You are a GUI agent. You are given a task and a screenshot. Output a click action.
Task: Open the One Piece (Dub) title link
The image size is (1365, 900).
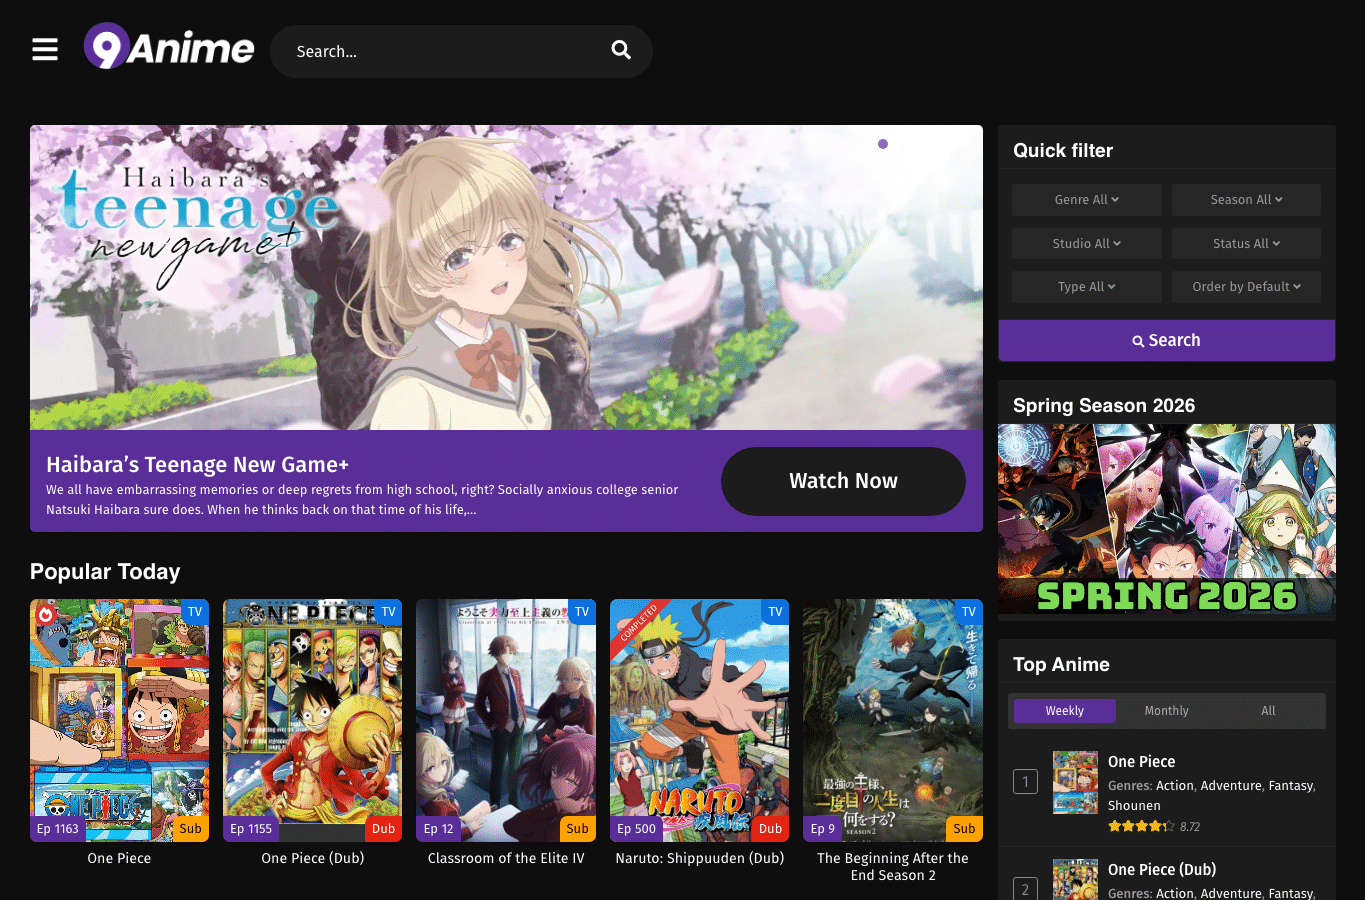(313, 858)
